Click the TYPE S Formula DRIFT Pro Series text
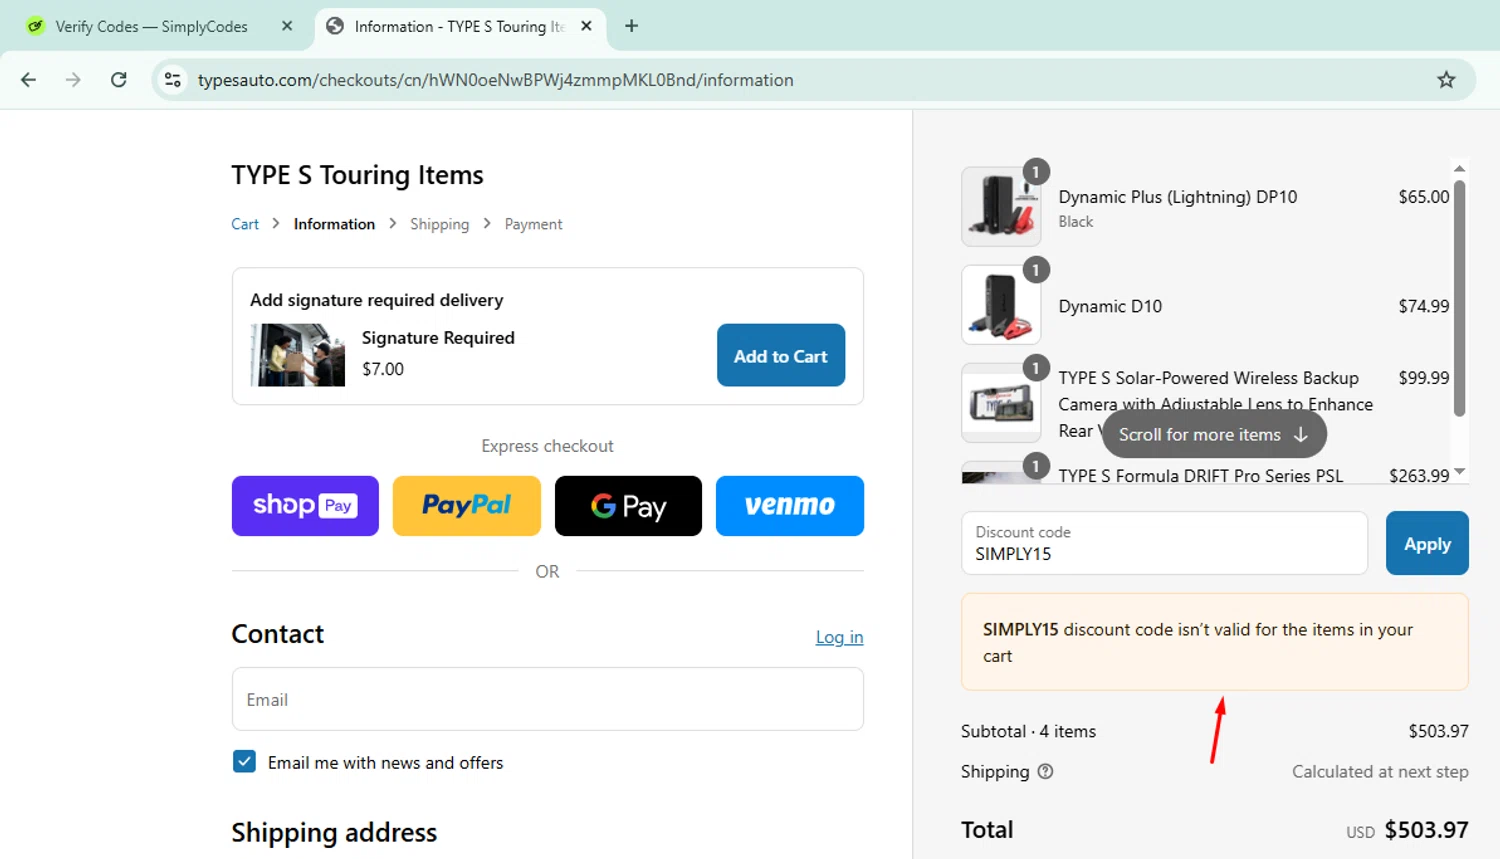 pos(1201,476)
